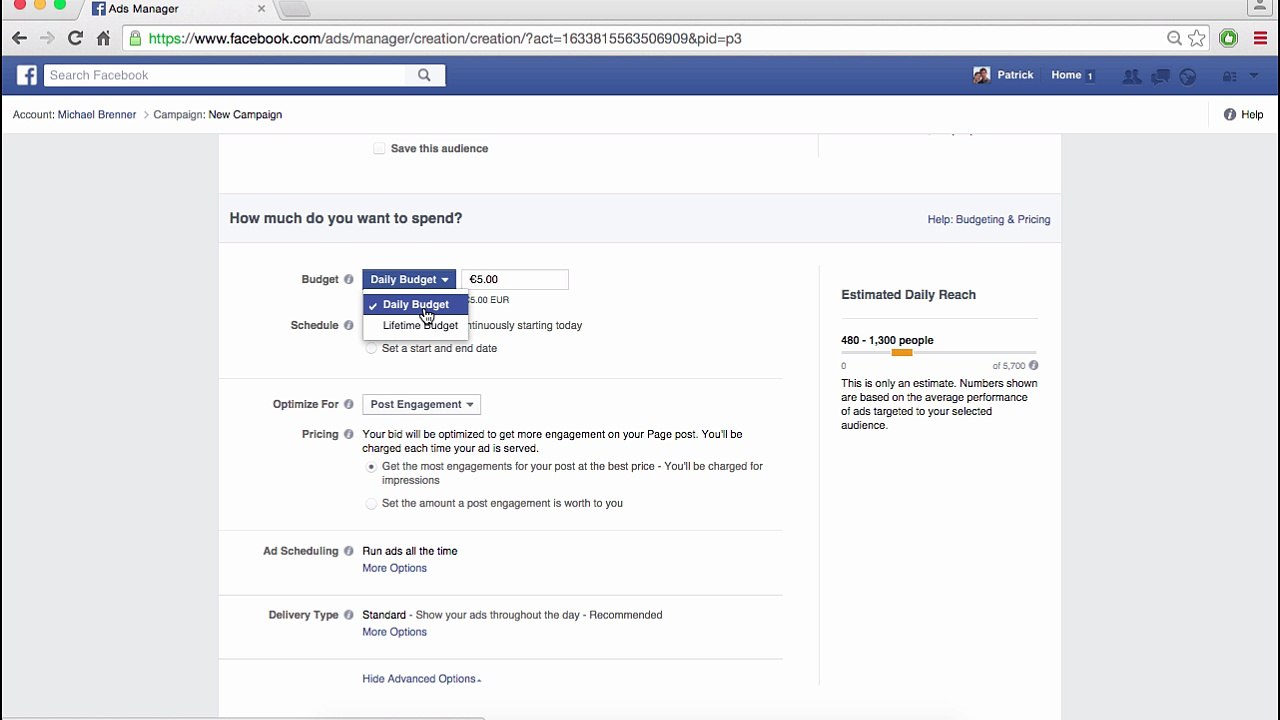
Task: Click the Facebook logo icon
Action: [27, 75]
